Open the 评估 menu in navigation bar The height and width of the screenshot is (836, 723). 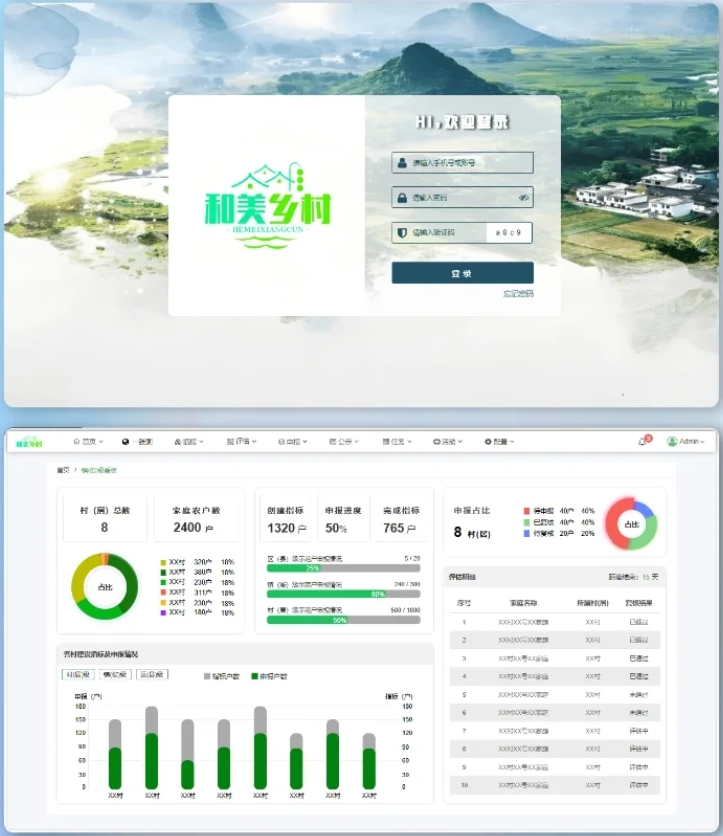[241, 441]
